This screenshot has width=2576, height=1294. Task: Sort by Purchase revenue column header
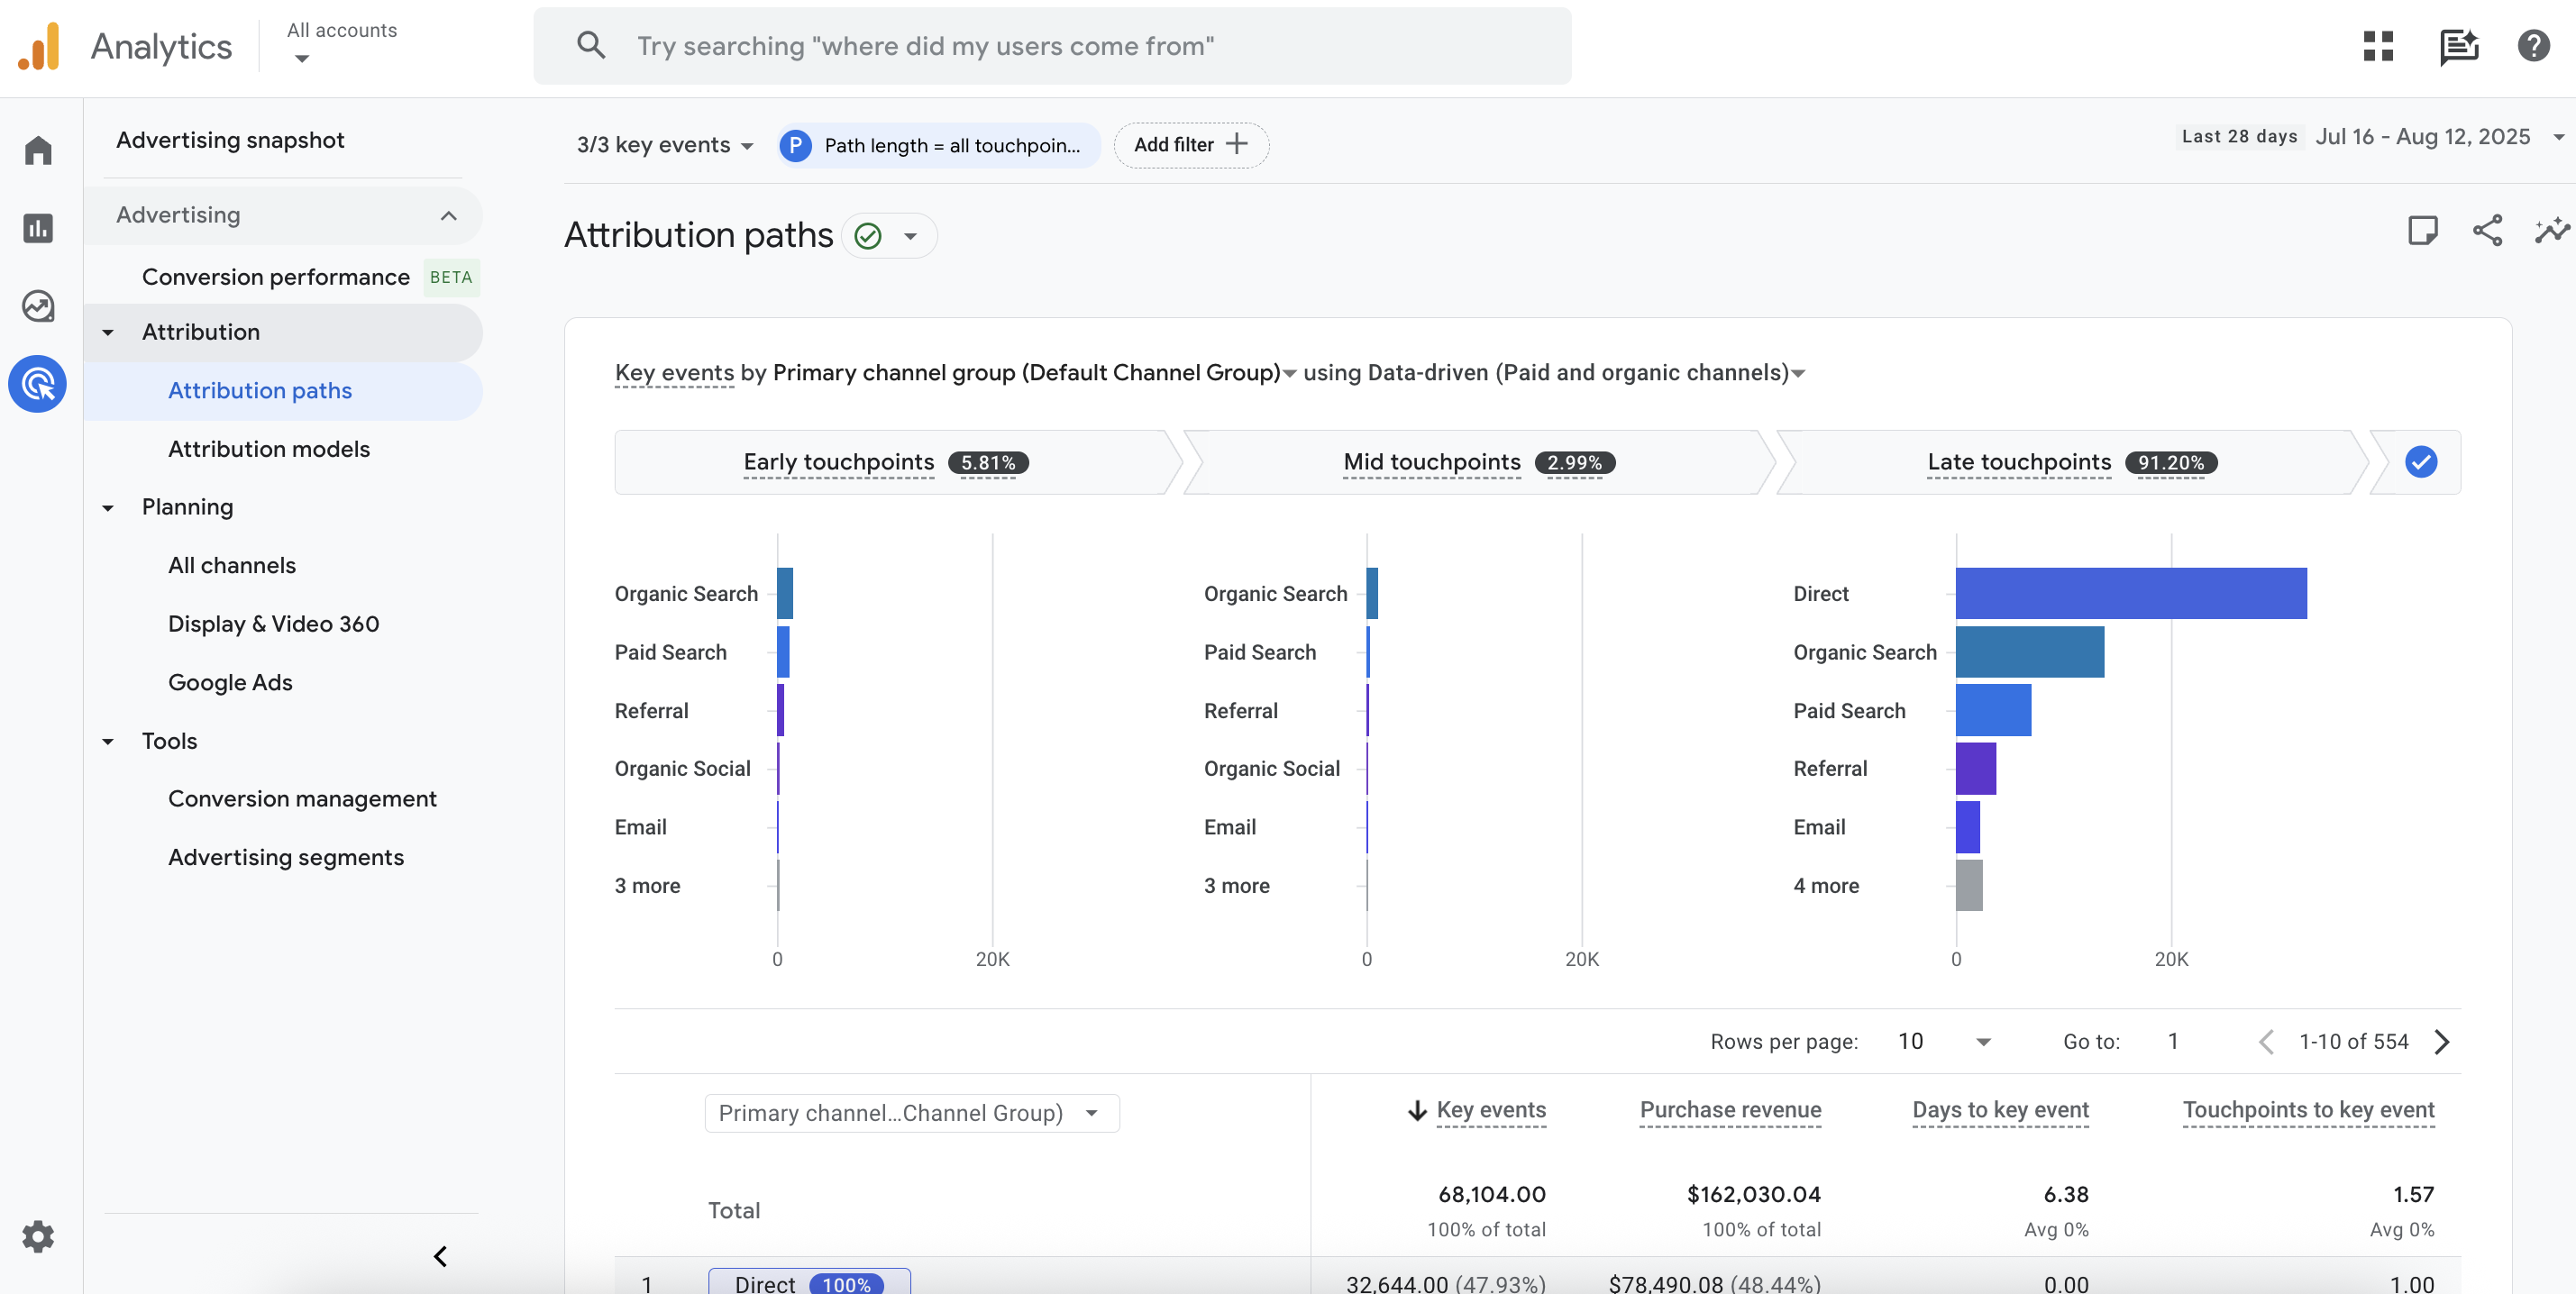click(x=1730, y=1110)
